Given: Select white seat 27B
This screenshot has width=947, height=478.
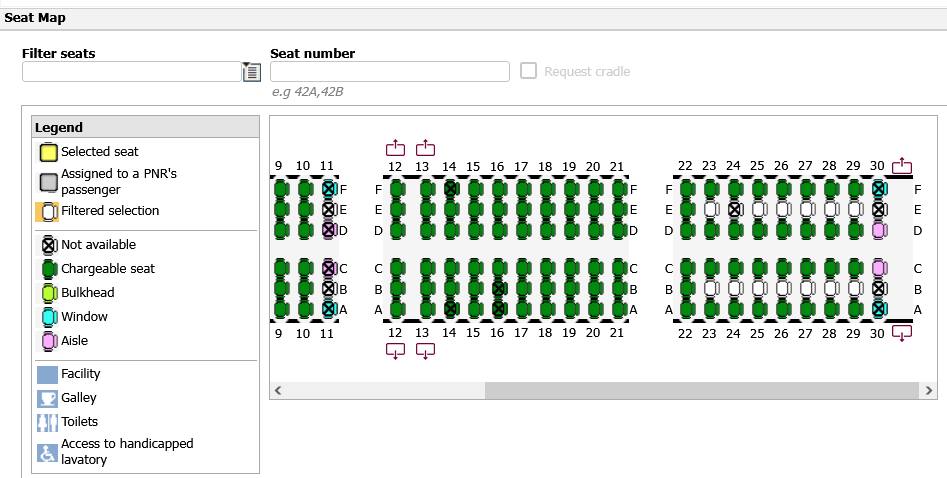Looking at the screenshot, I should tap(807, 289).
